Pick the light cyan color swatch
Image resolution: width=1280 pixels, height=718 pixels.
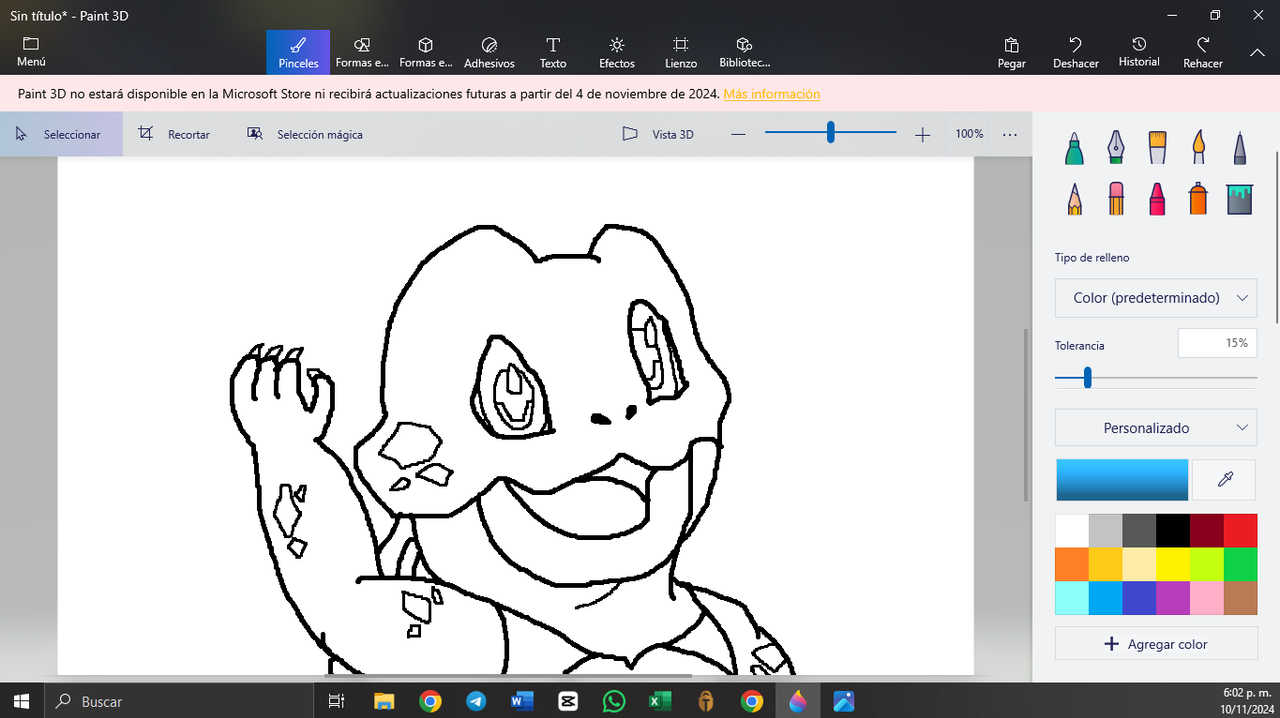click(x=1072, y=598)
